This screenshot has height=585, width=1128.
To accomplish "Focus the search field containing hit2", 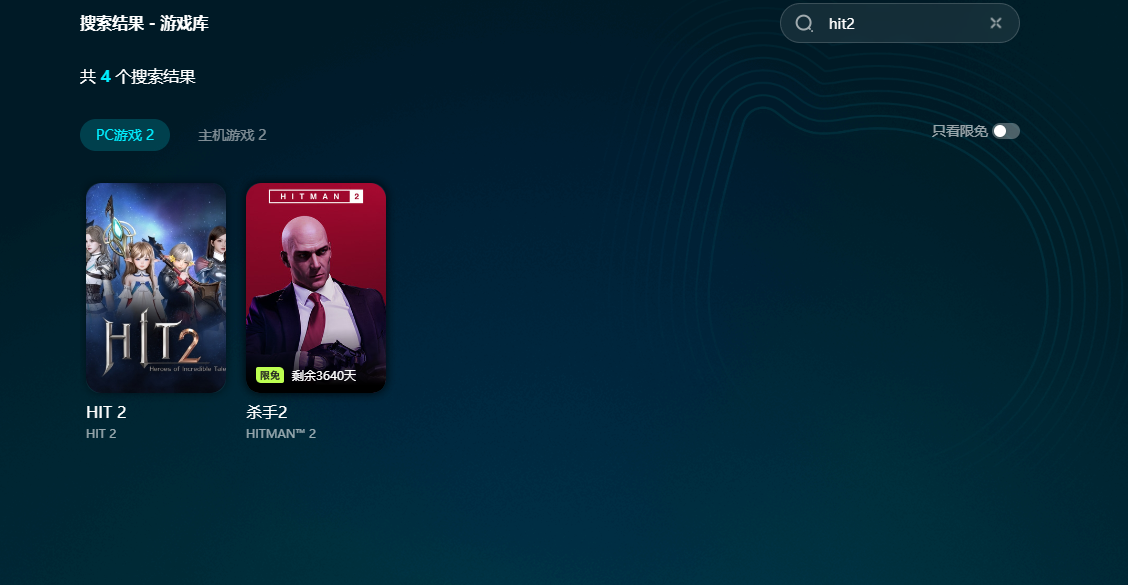I will point(900,23).
